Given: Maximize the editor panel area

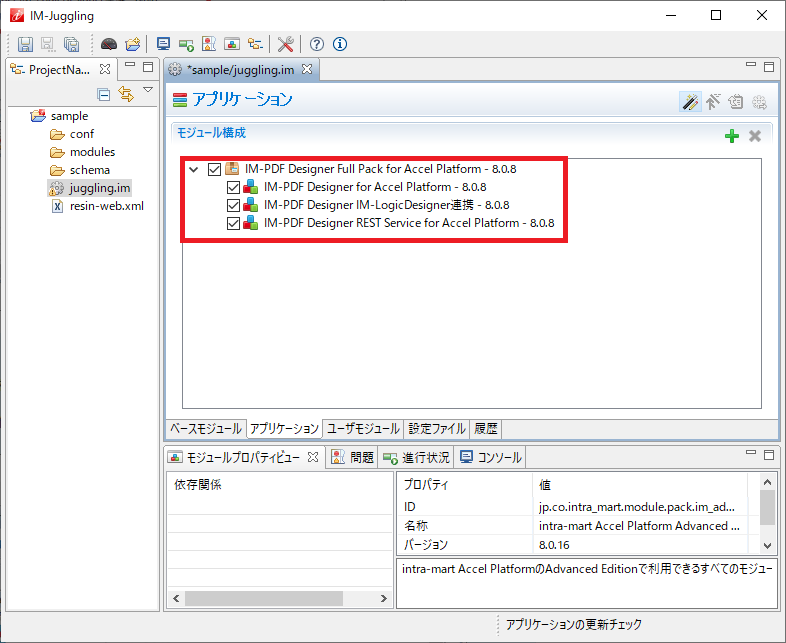Looking at the screenshot, I should (769, 66).
